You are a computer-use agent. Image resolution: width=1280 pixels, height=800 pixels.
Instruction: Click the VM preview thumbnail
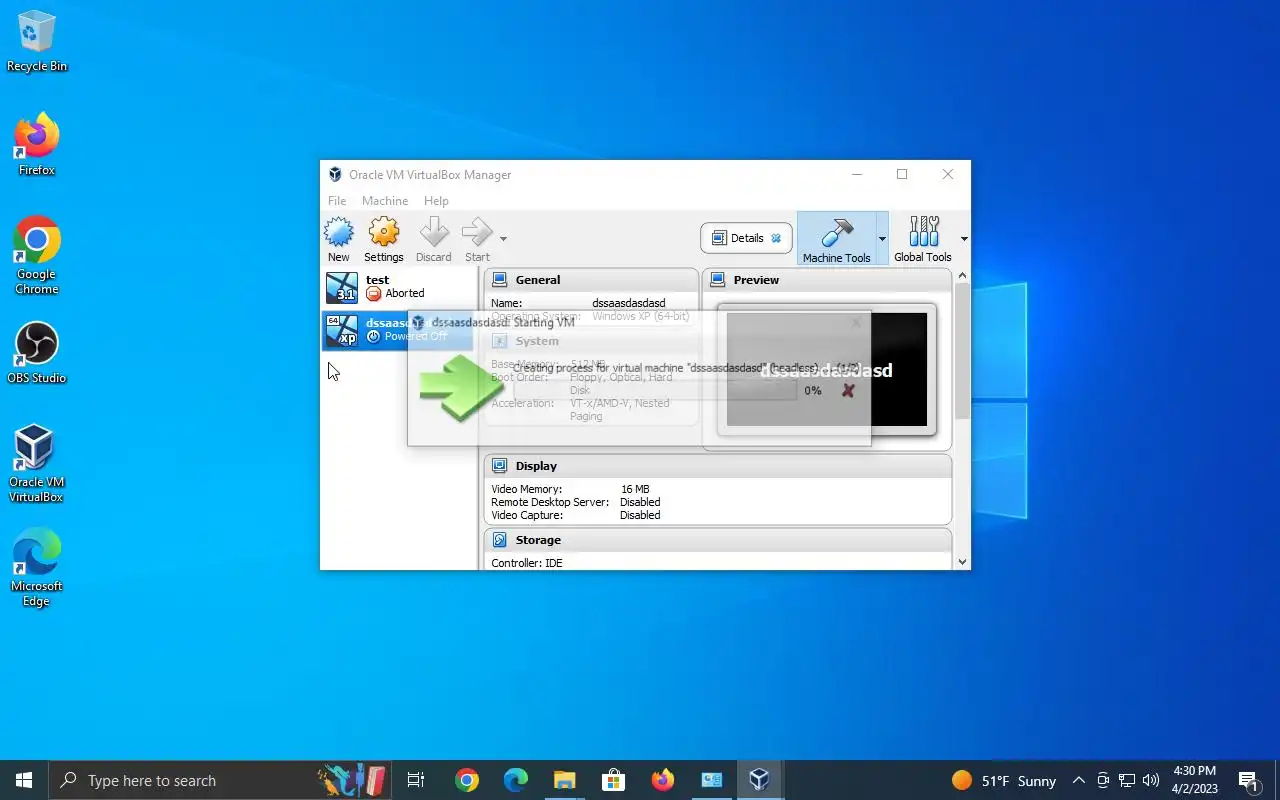coord(827,370)
